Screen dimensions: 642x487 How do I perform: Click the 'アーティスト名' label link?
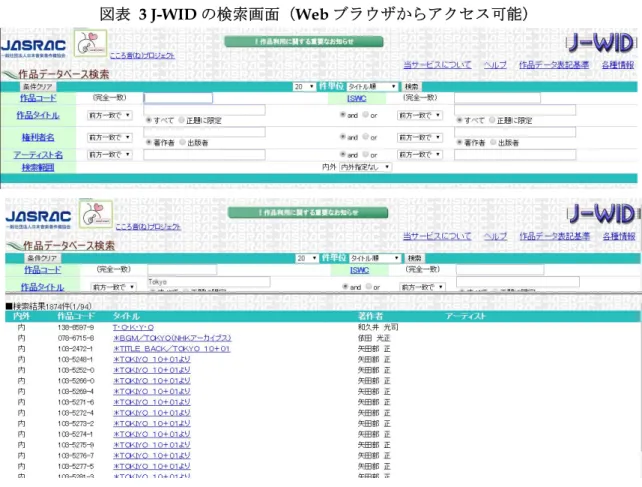[x=38, y=155]
